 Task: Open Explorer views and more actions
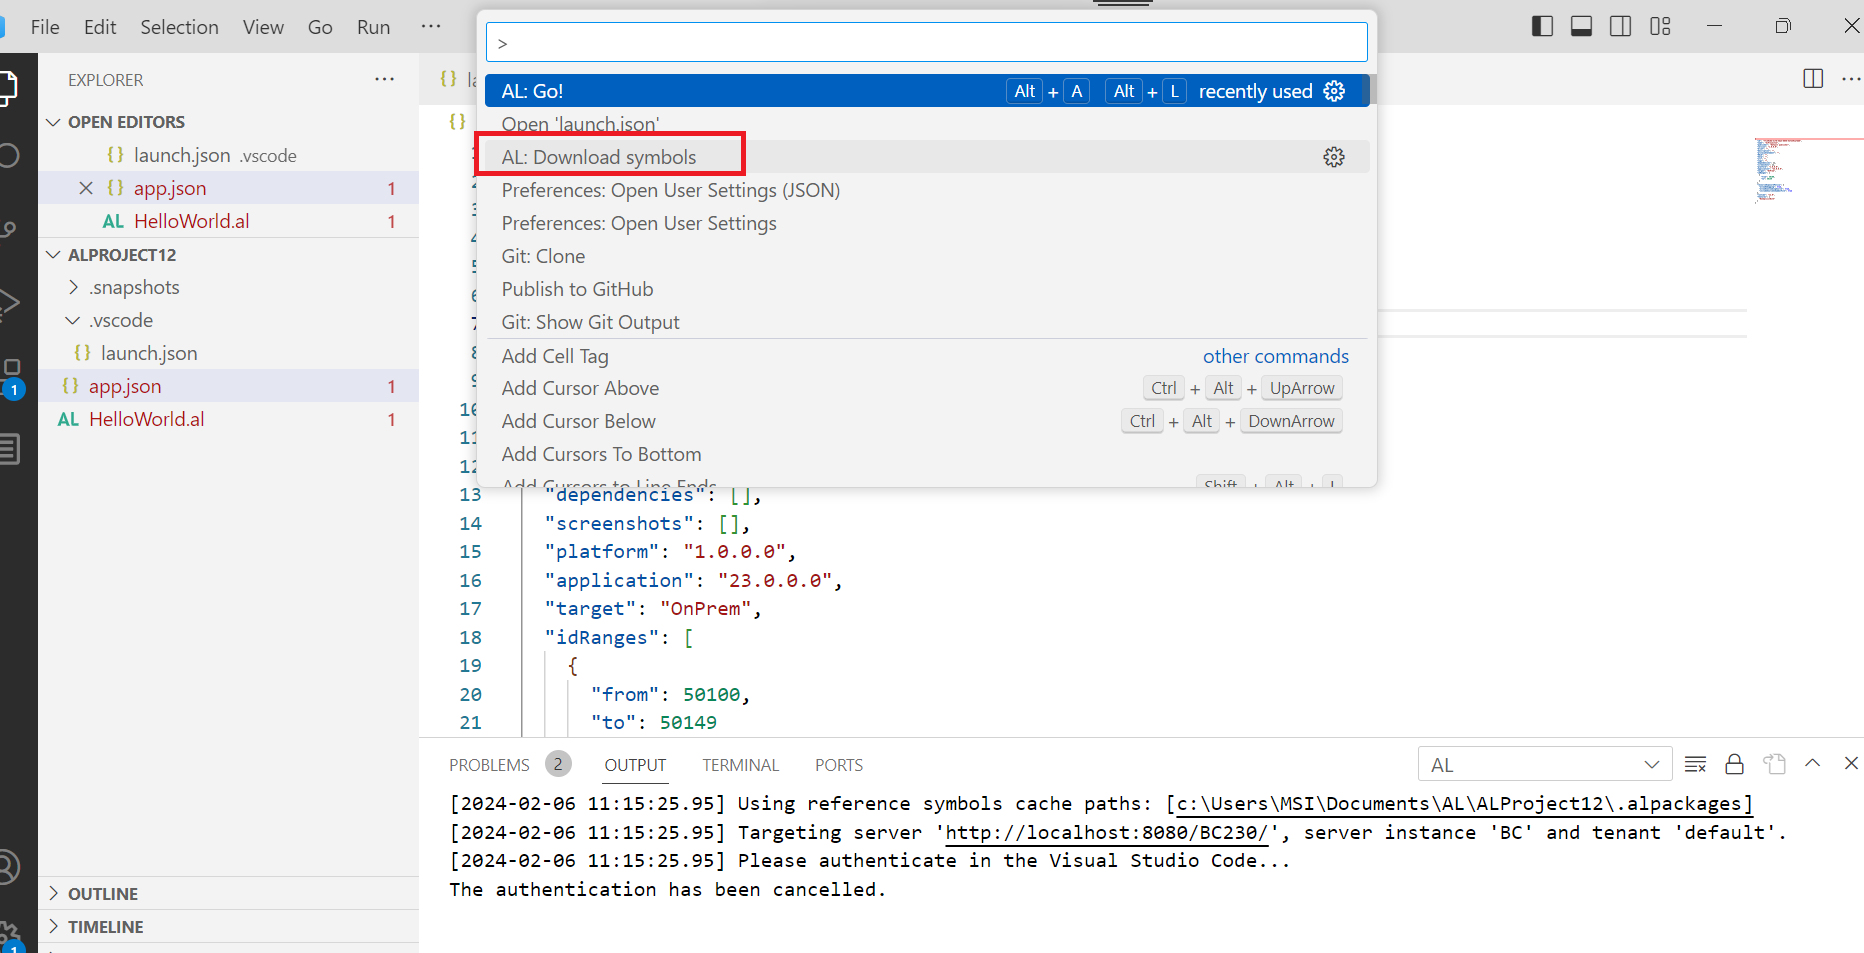tap(384, 79)
